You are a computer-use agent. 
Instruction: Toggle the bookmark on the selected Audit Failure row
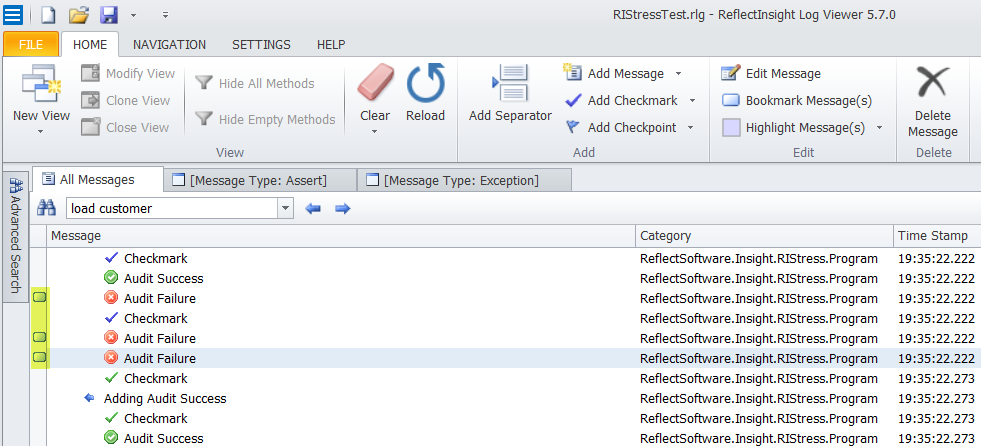pyautogui.click(x=39, y=358)
